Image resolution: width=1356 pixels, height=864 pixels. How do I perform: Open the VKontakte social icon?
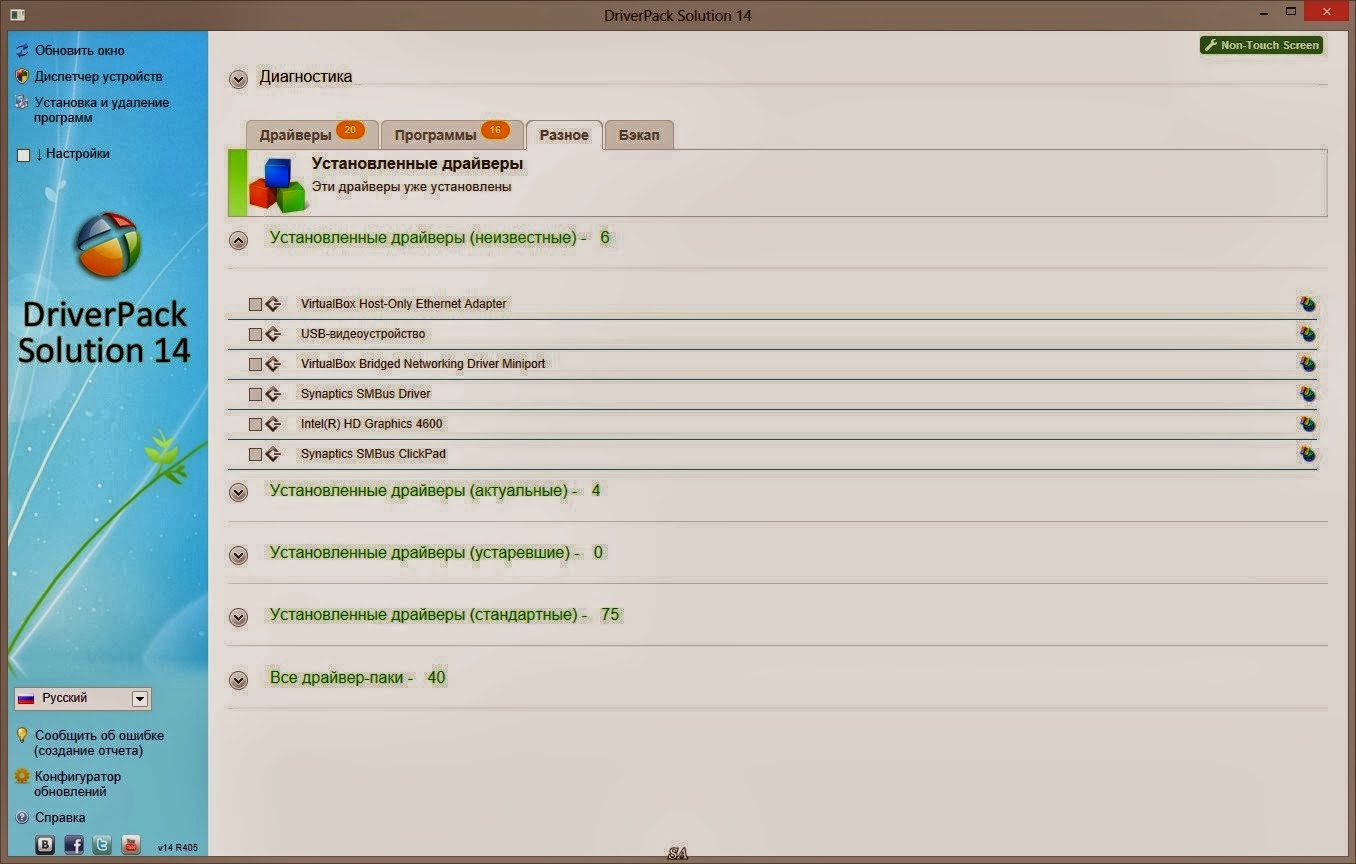[x=45, y=844]
